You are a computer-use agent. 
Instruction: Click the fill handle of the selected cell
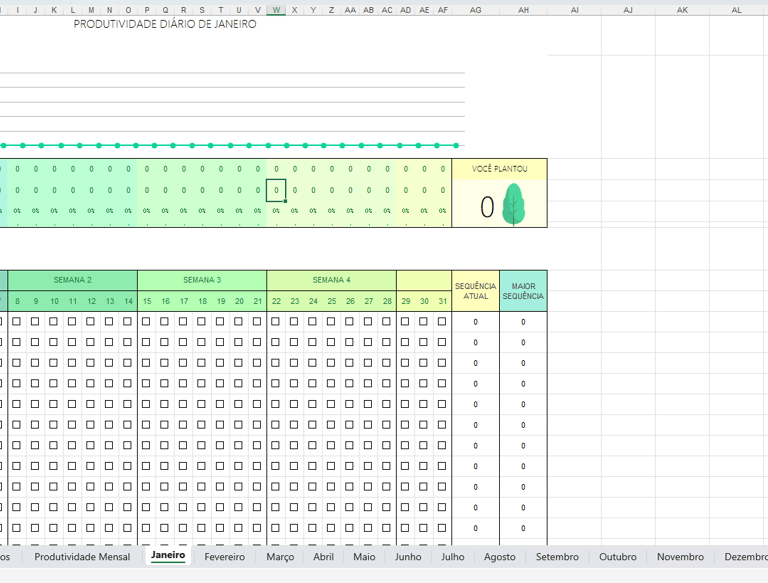tap(286, 201)
